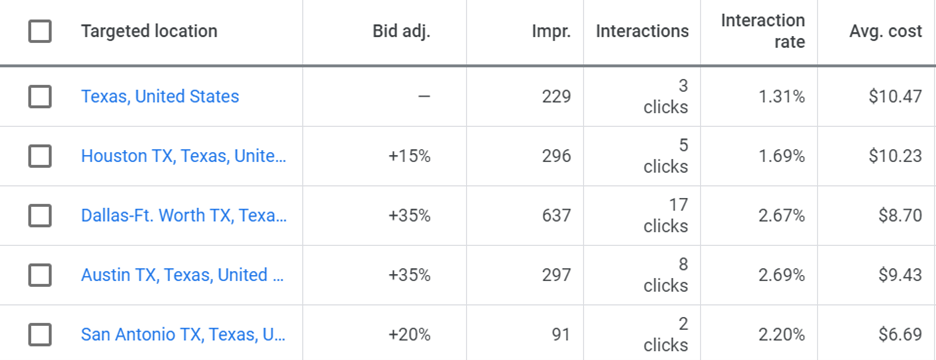Image resolution: width=936 pixels, height=360 pixels.
Task: Open the Austin TX location link
Action: pos(183,275)
